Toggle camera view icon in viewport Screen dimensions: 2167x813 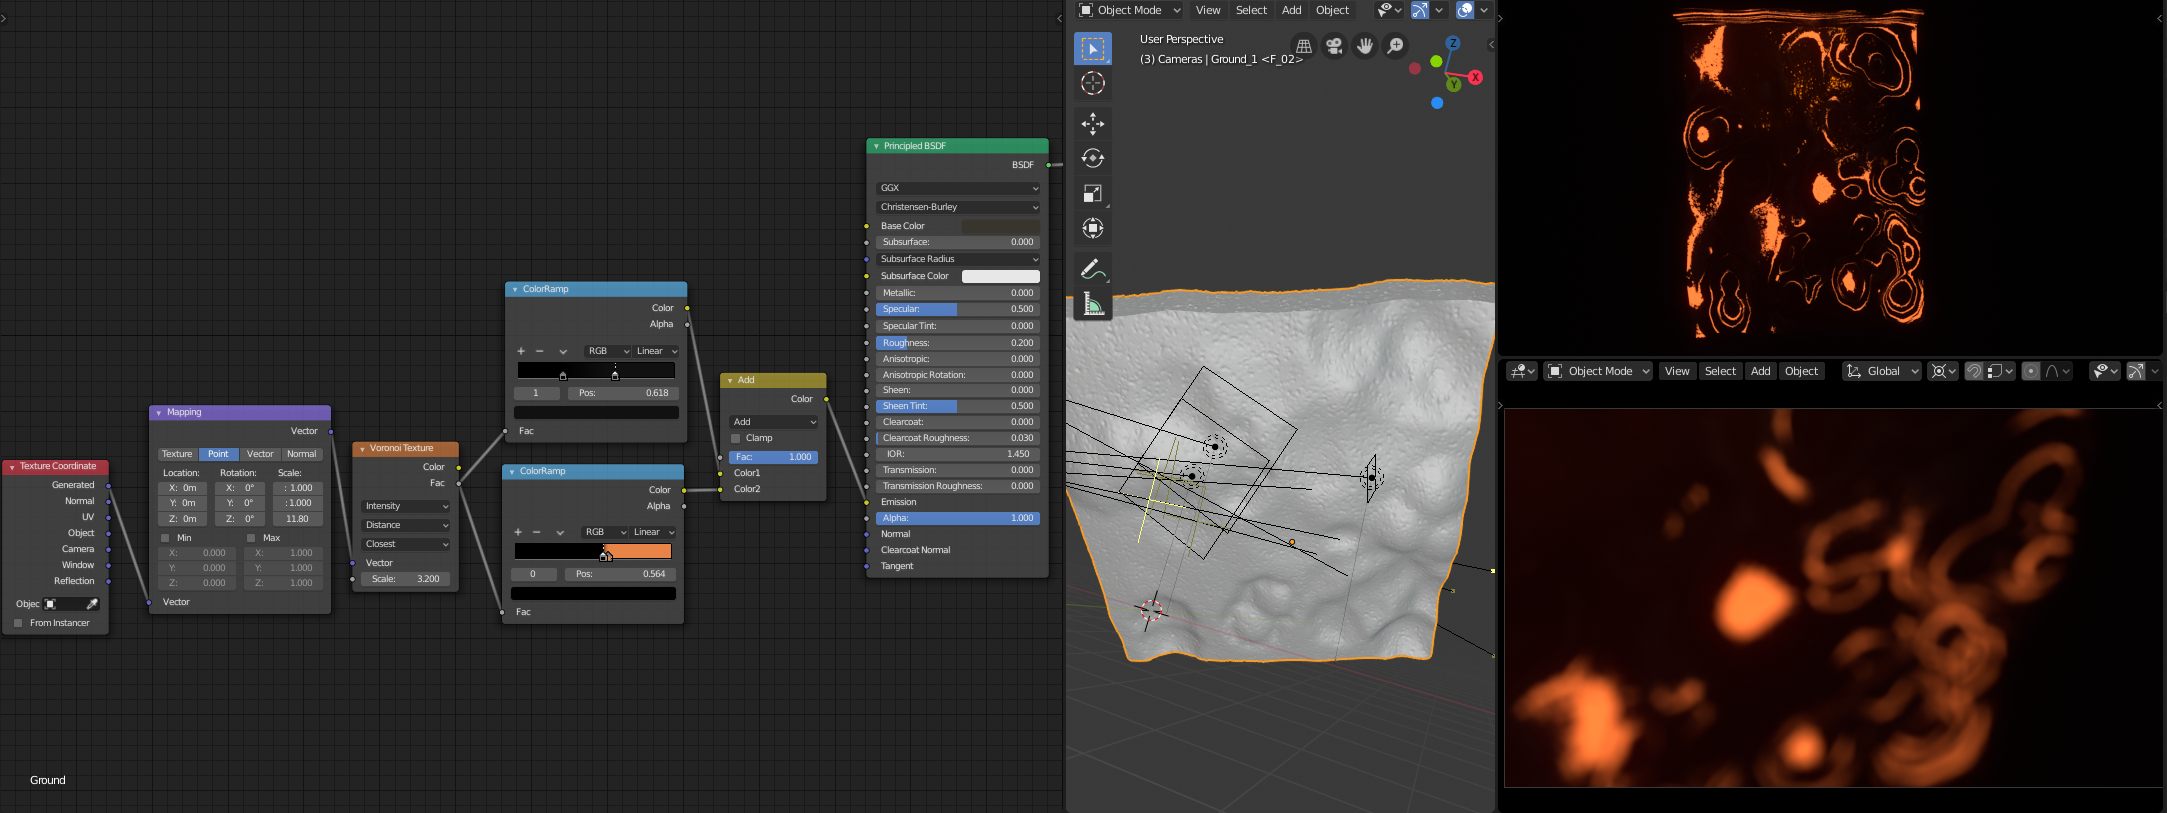(x=1334, y=46)
